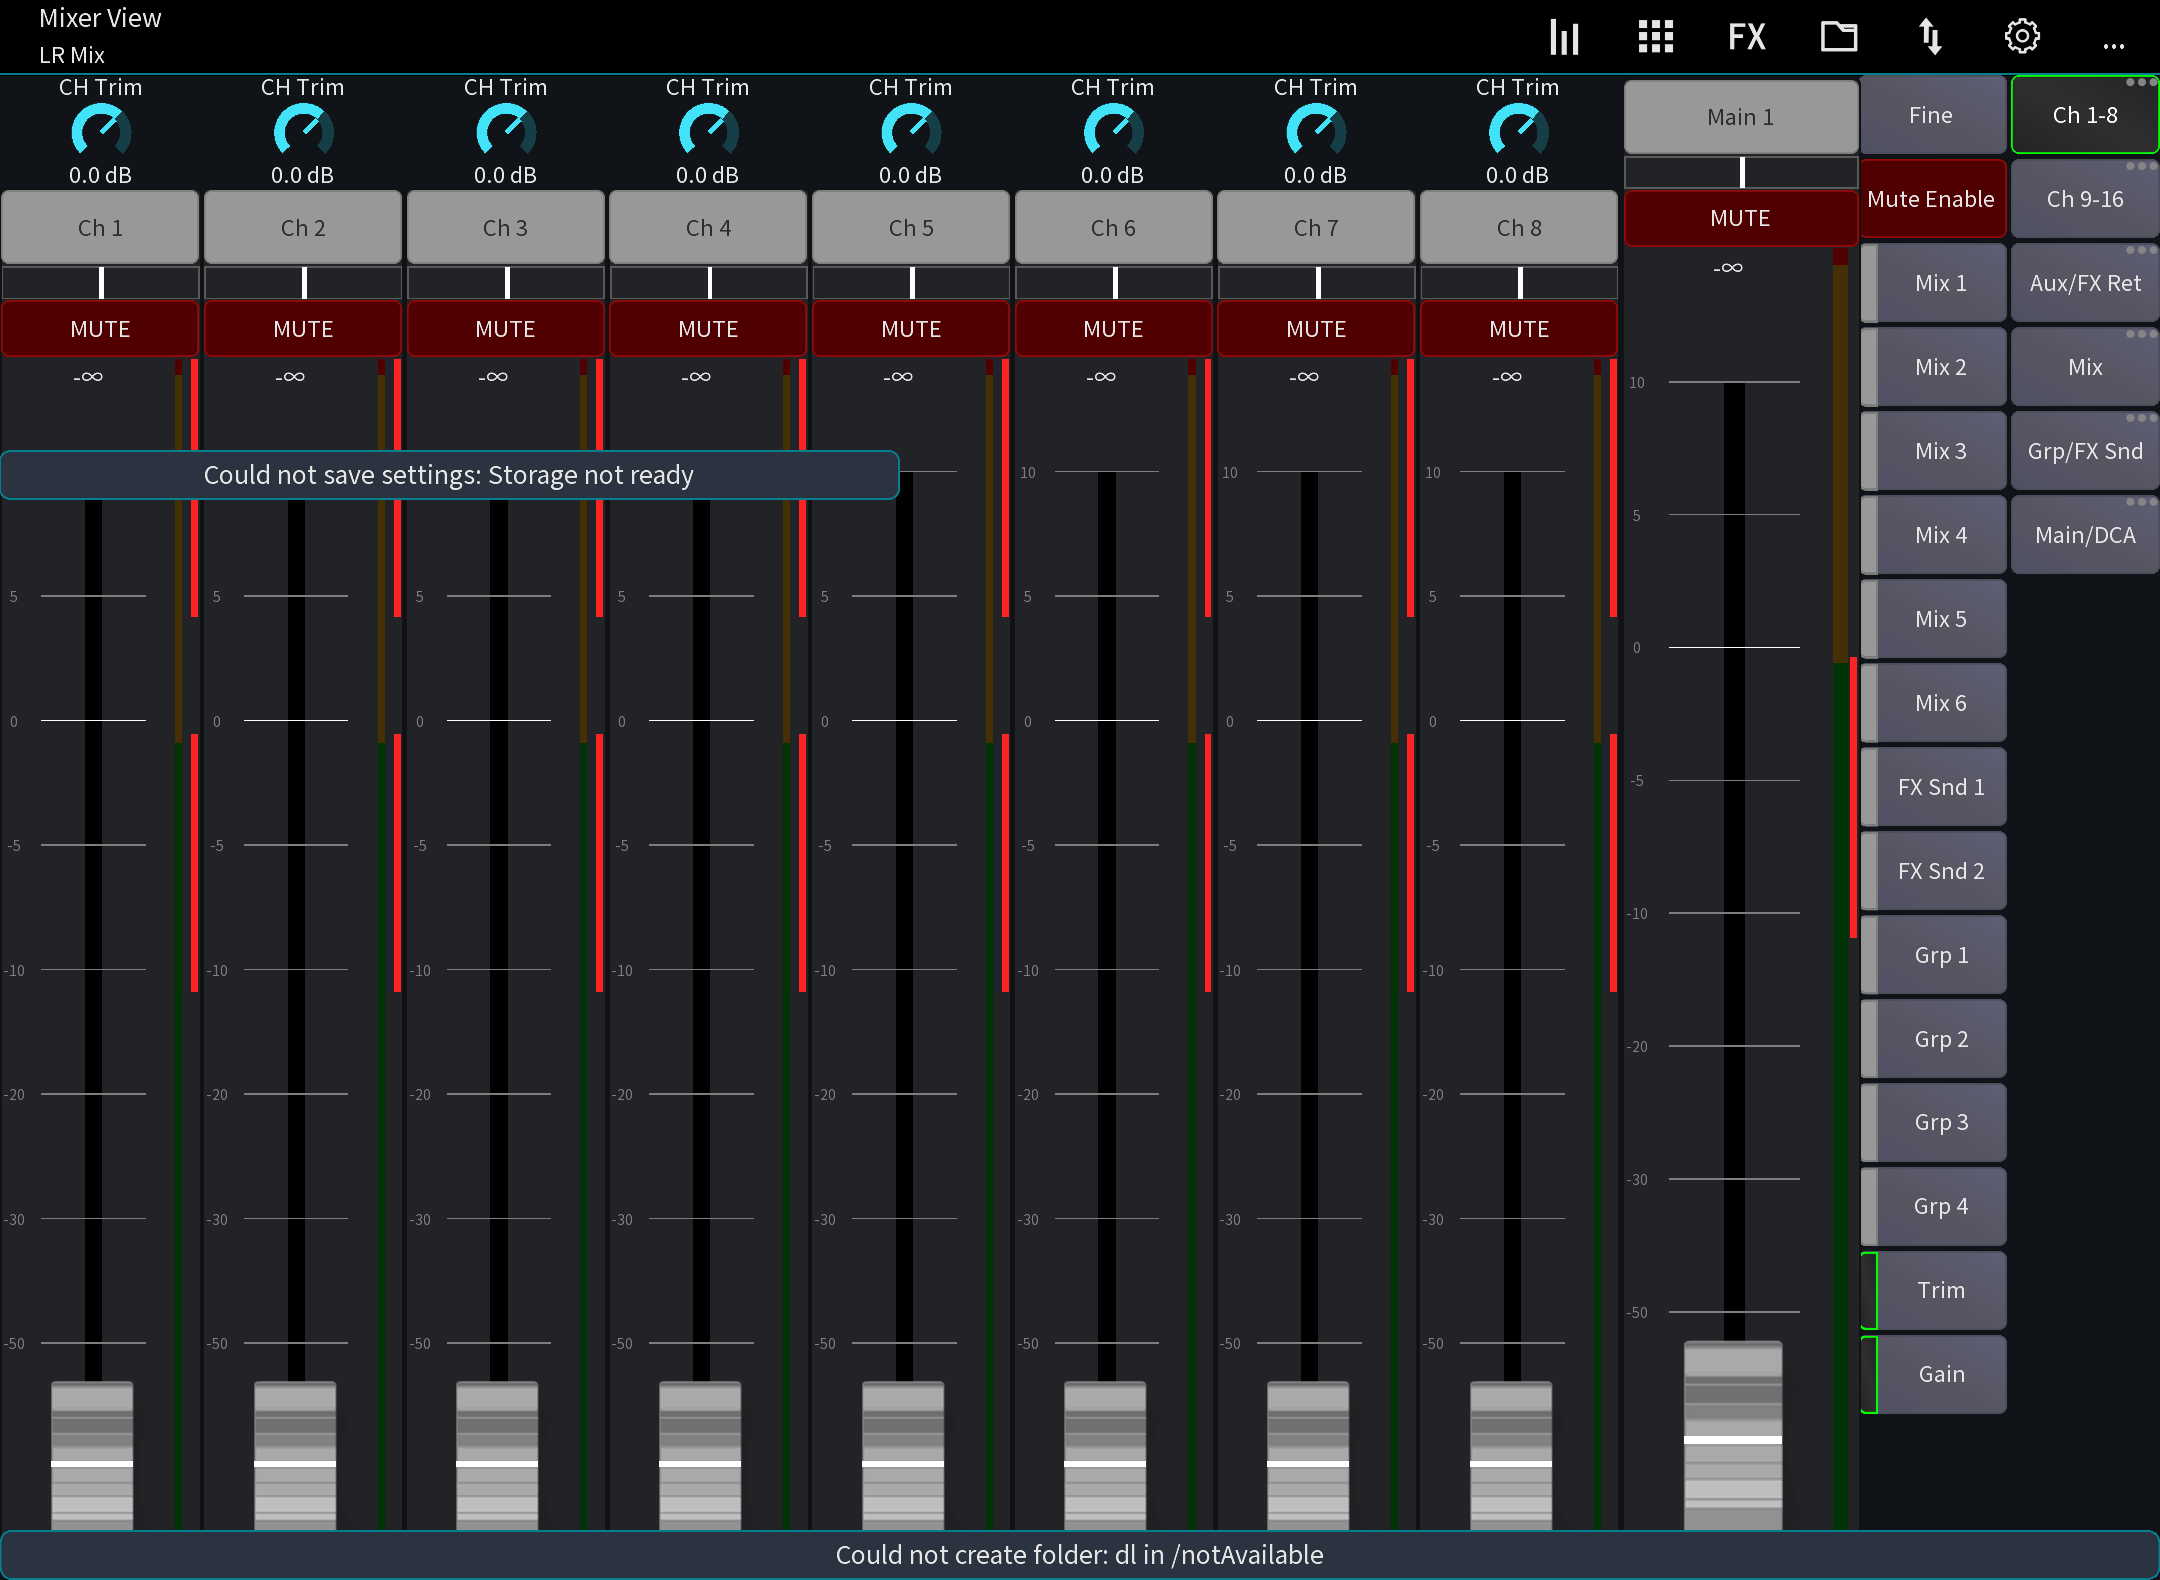Open the settings gear menu
Screen dimensions: 2160x1580
point(2023,36)
